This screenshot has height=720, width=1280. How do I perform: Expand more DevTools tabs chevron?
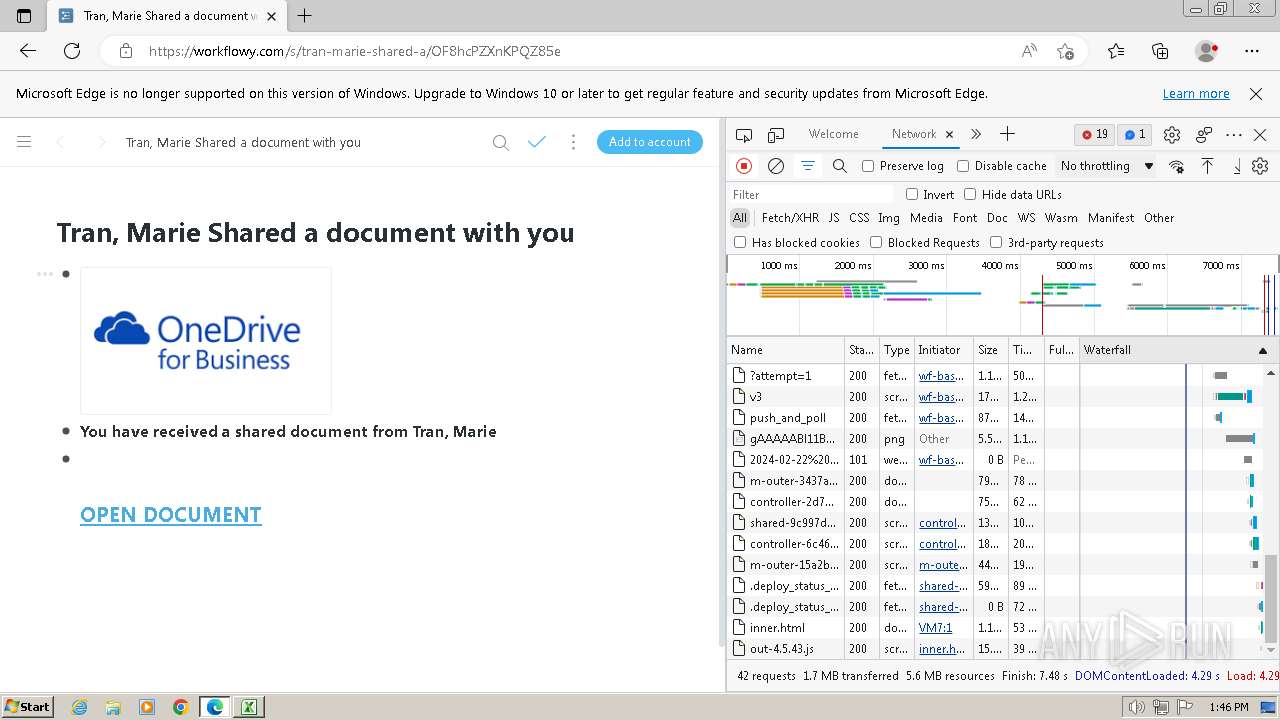pyautogui.click(x=976, y=134)
